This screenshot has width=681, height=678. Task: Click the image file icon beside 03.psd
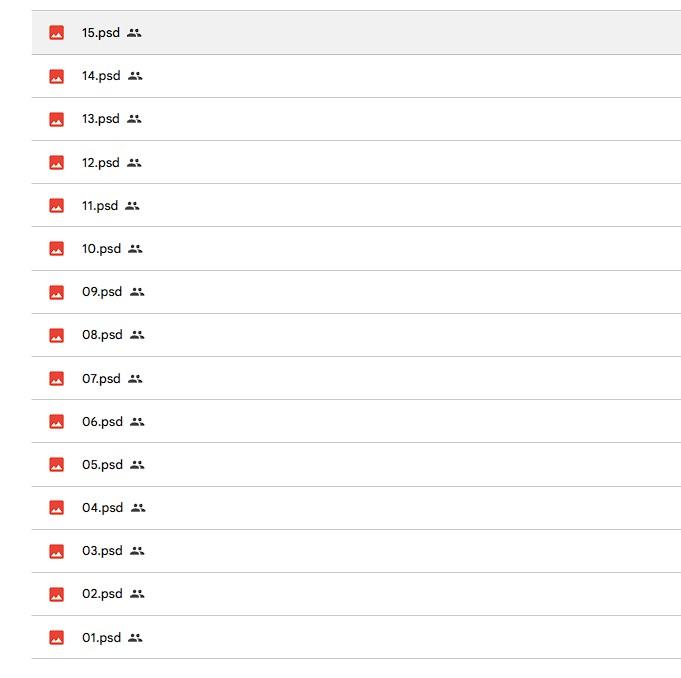pos(57,551)
